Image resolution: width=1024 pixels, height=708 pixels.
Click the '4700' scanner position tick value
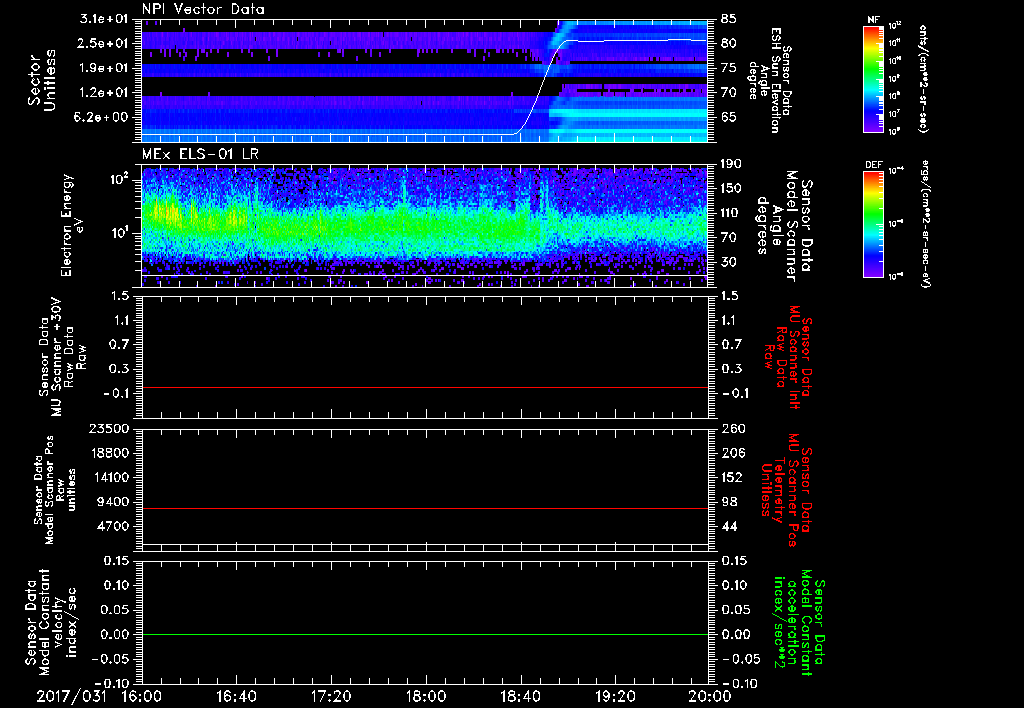click(112, 526)
